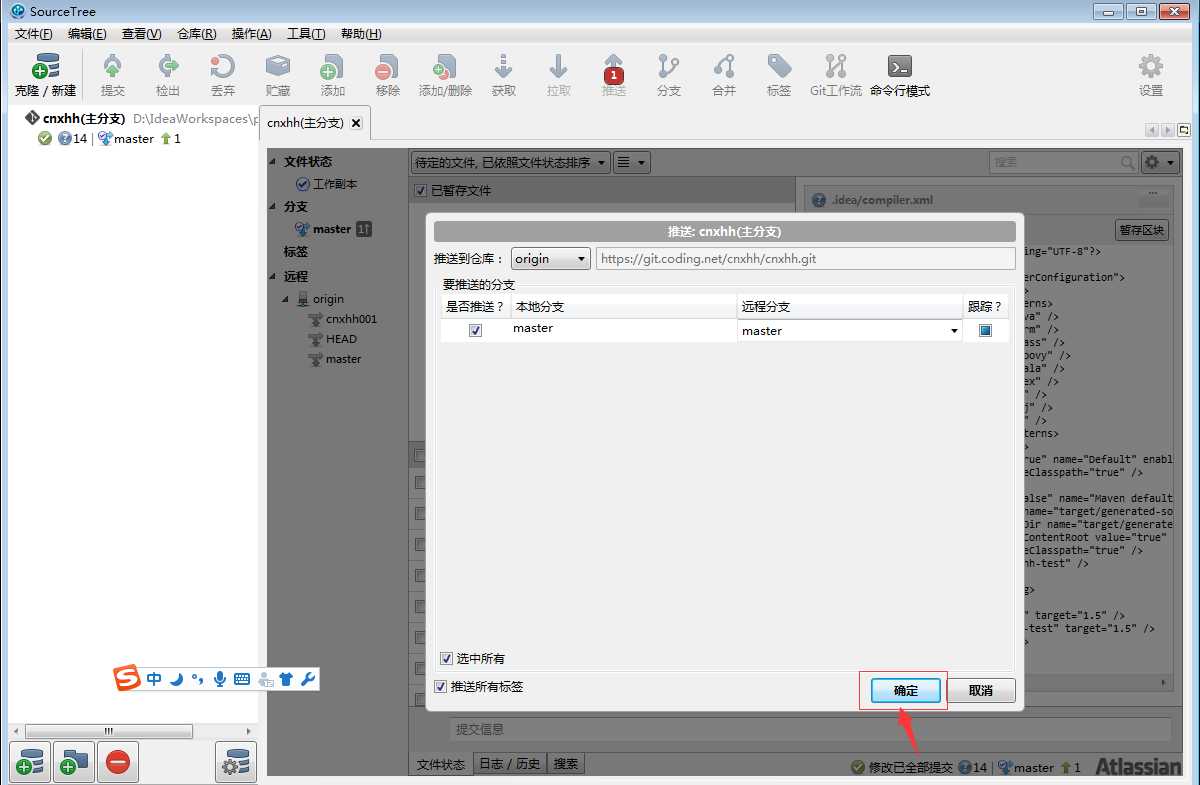Open the Repository (仓库) menu
The image size is (1200, 785).
pos(196,33)
